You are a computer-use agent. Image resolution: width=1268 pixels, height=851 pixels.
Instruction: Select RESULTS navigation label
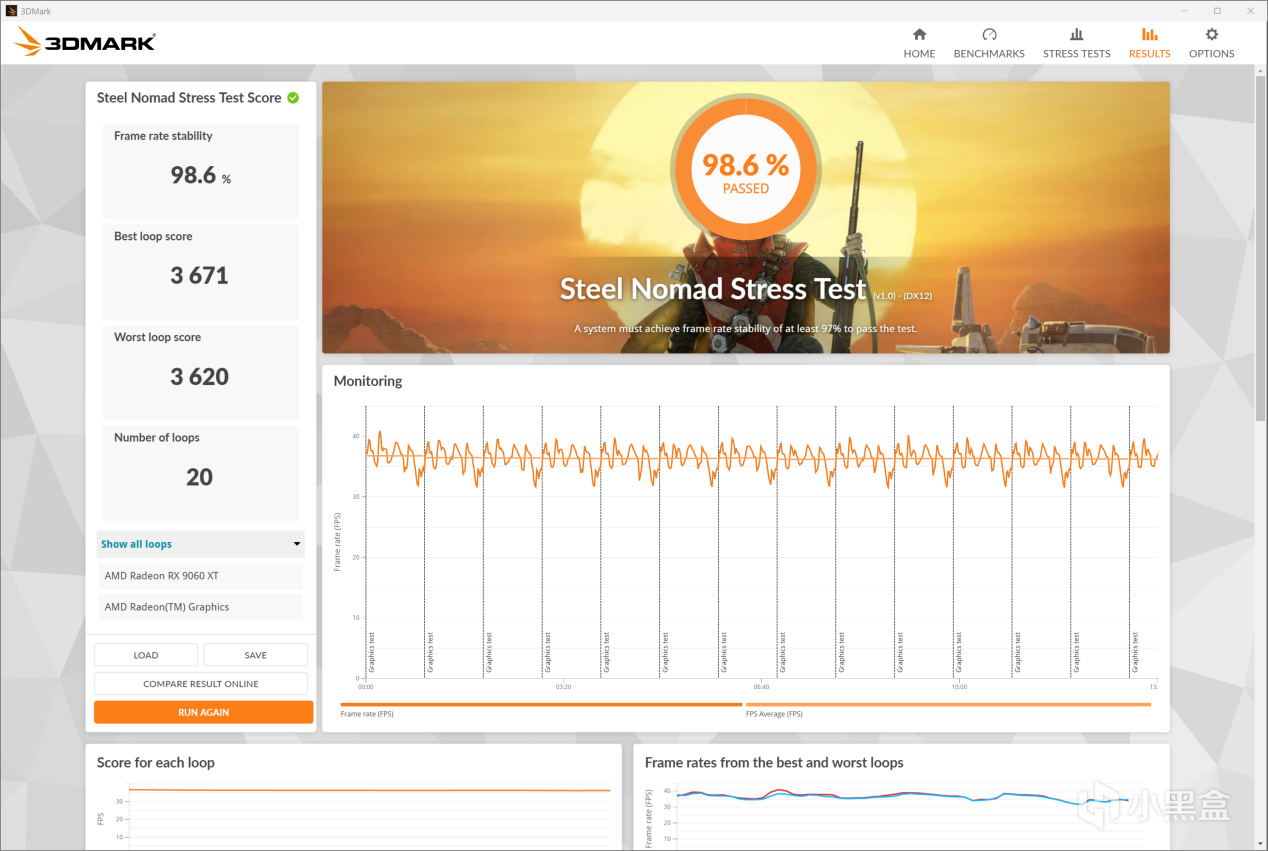coord(1149,54)
